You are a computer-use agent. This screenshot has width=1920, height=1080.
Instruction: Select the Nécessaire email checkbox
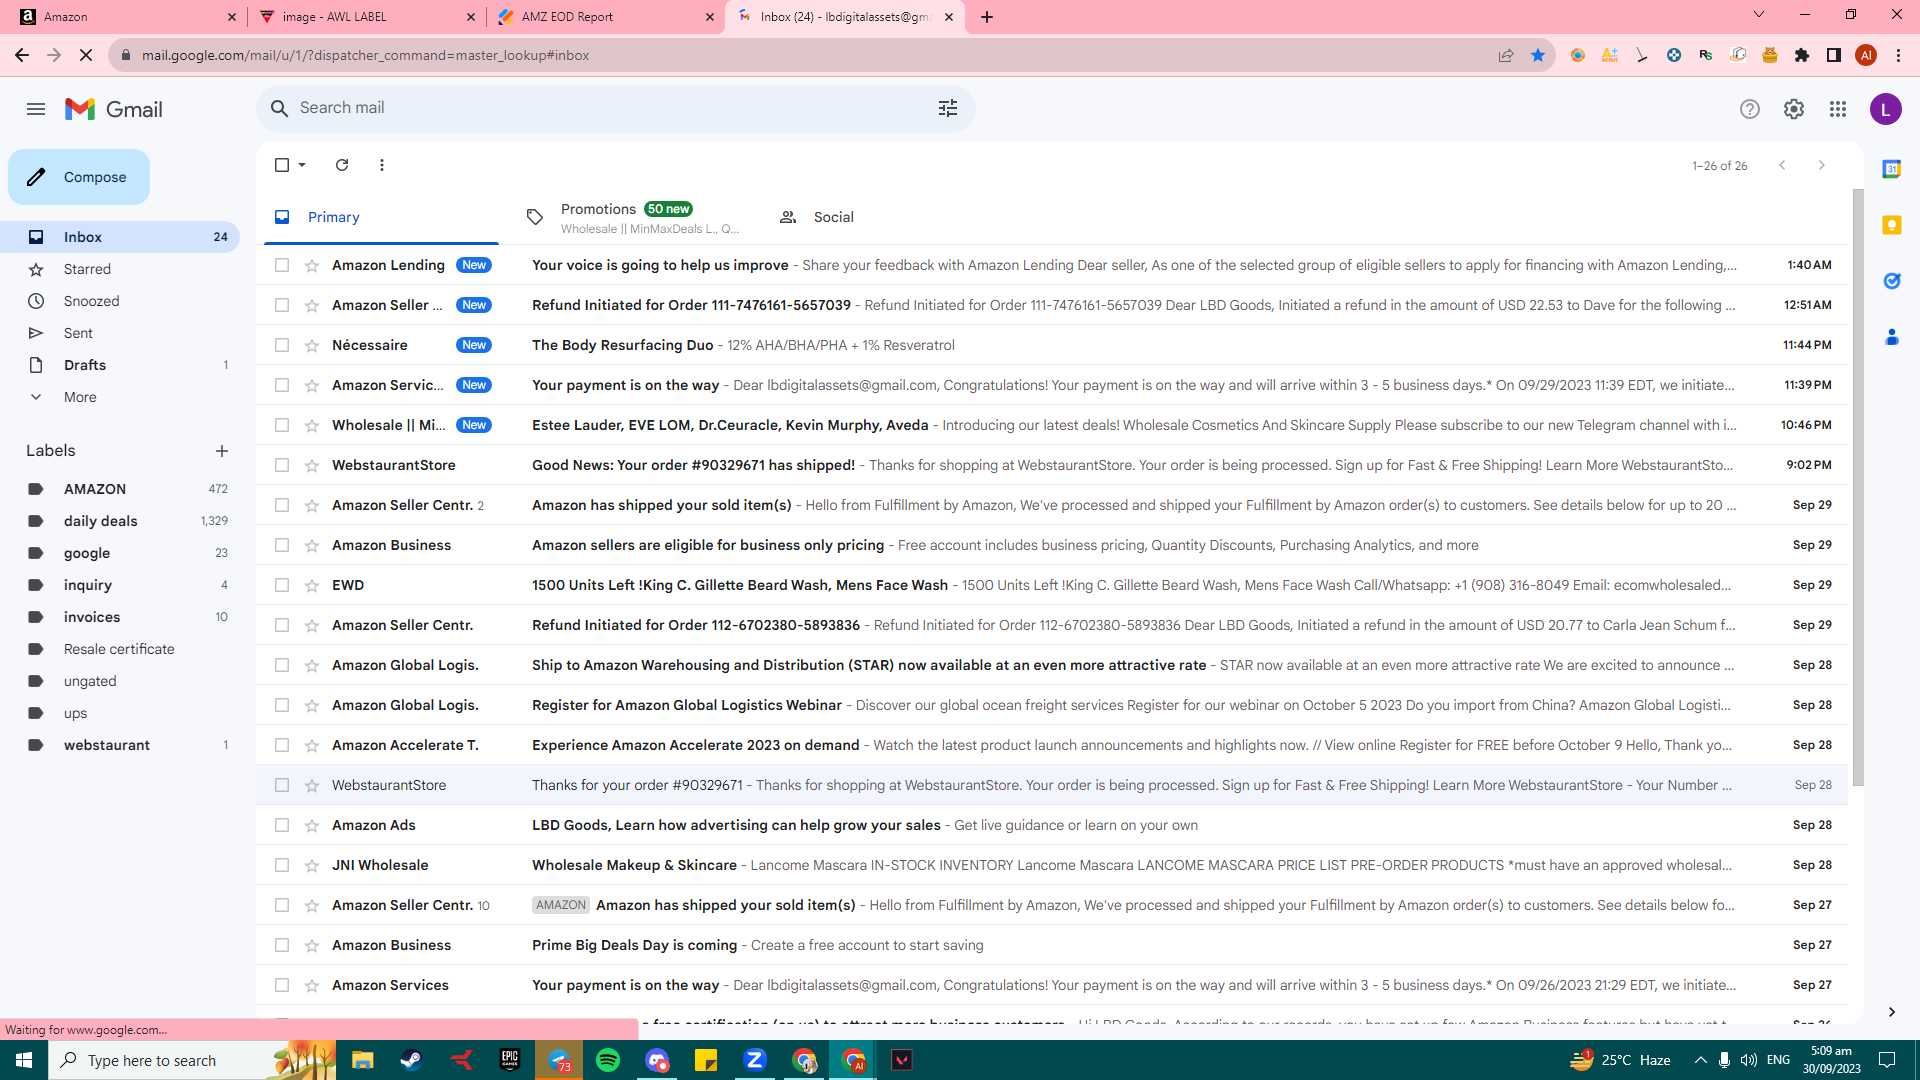[x=282, y=345]
